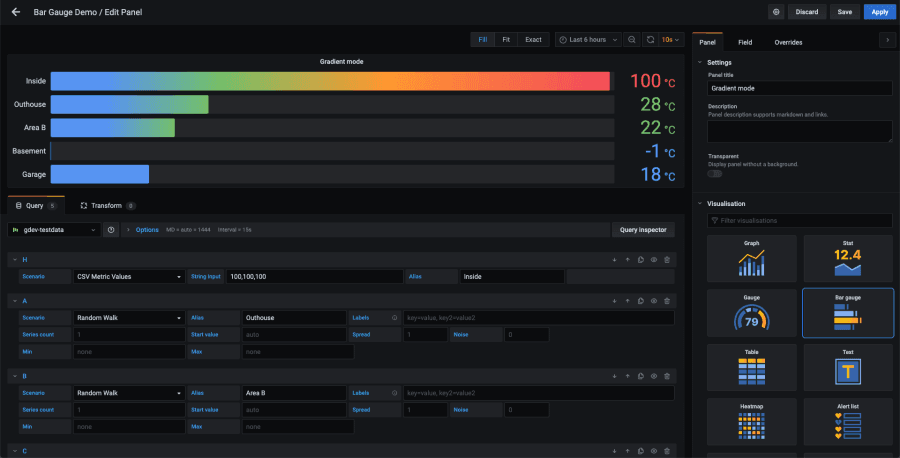Hide query H with the eye icon
900x458 pixels.
(654, 259)
